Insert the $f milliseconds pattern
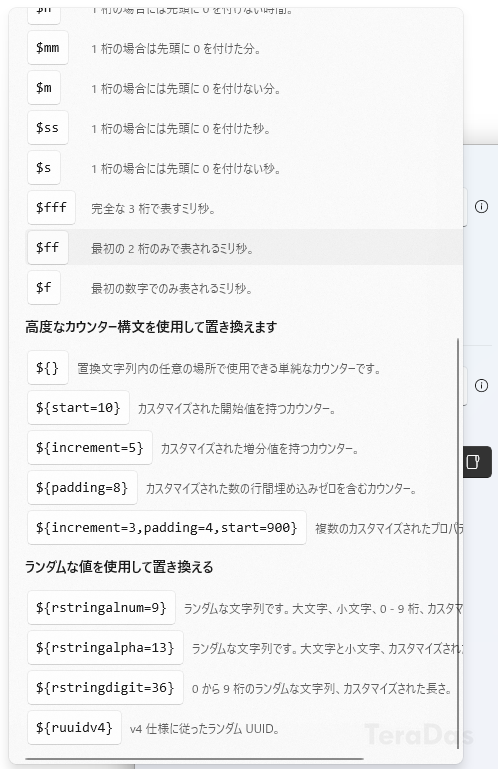 [44, 287]
